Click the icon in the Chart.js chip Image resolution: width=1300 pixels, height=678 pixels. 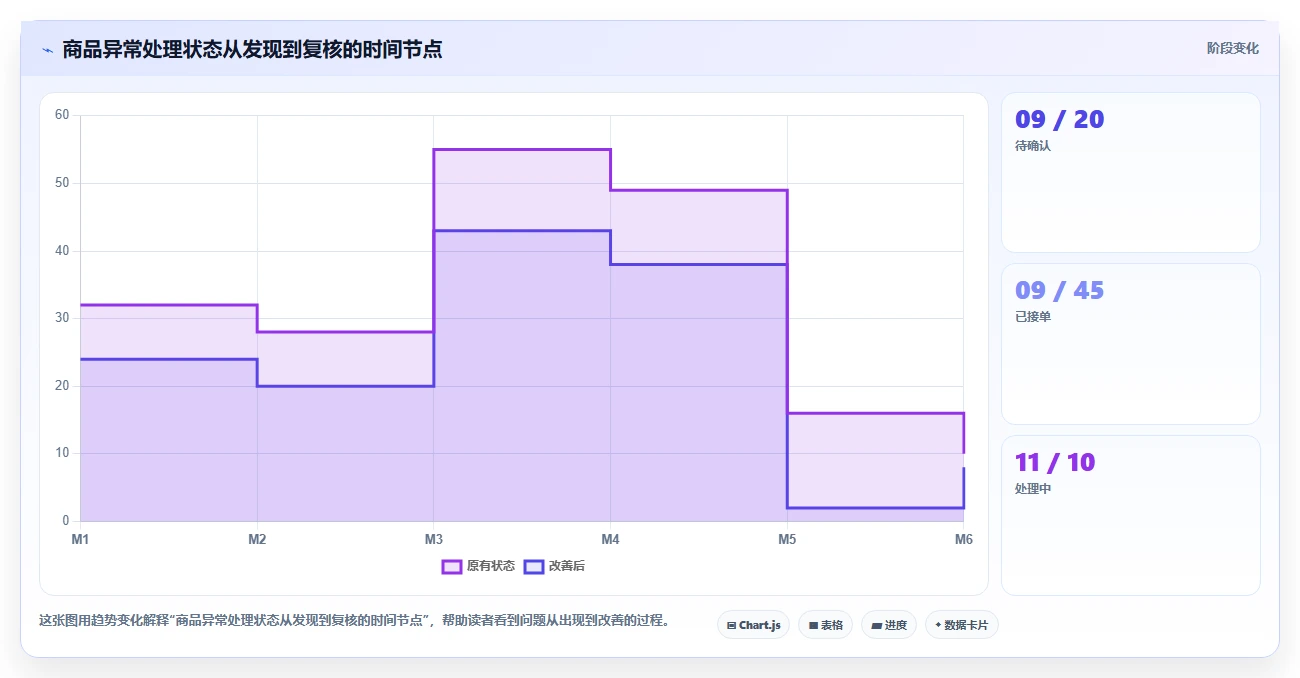point(731,625)
